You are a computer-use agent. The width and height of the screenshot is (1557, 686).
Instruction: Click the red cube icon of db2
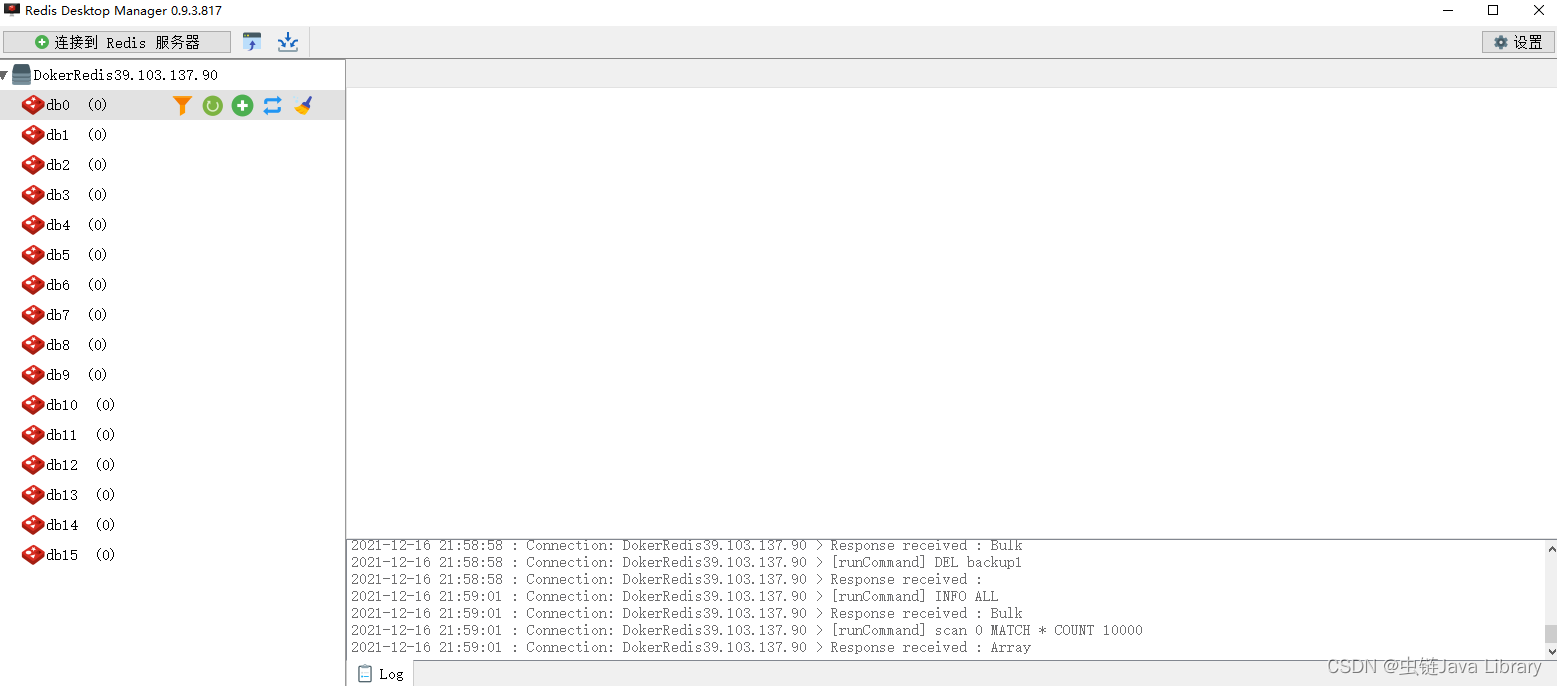[x=33, y=165]
